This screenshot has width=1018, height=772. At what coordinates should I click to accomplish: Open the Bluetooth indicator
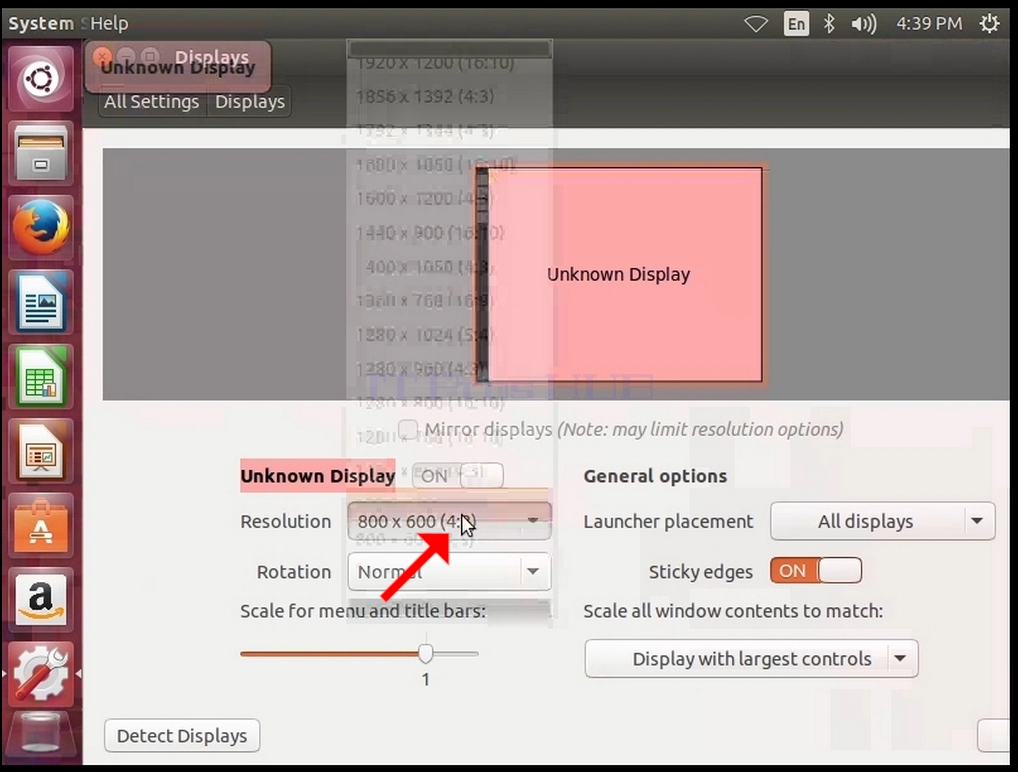pyautogui.click(x=829, y=24)
